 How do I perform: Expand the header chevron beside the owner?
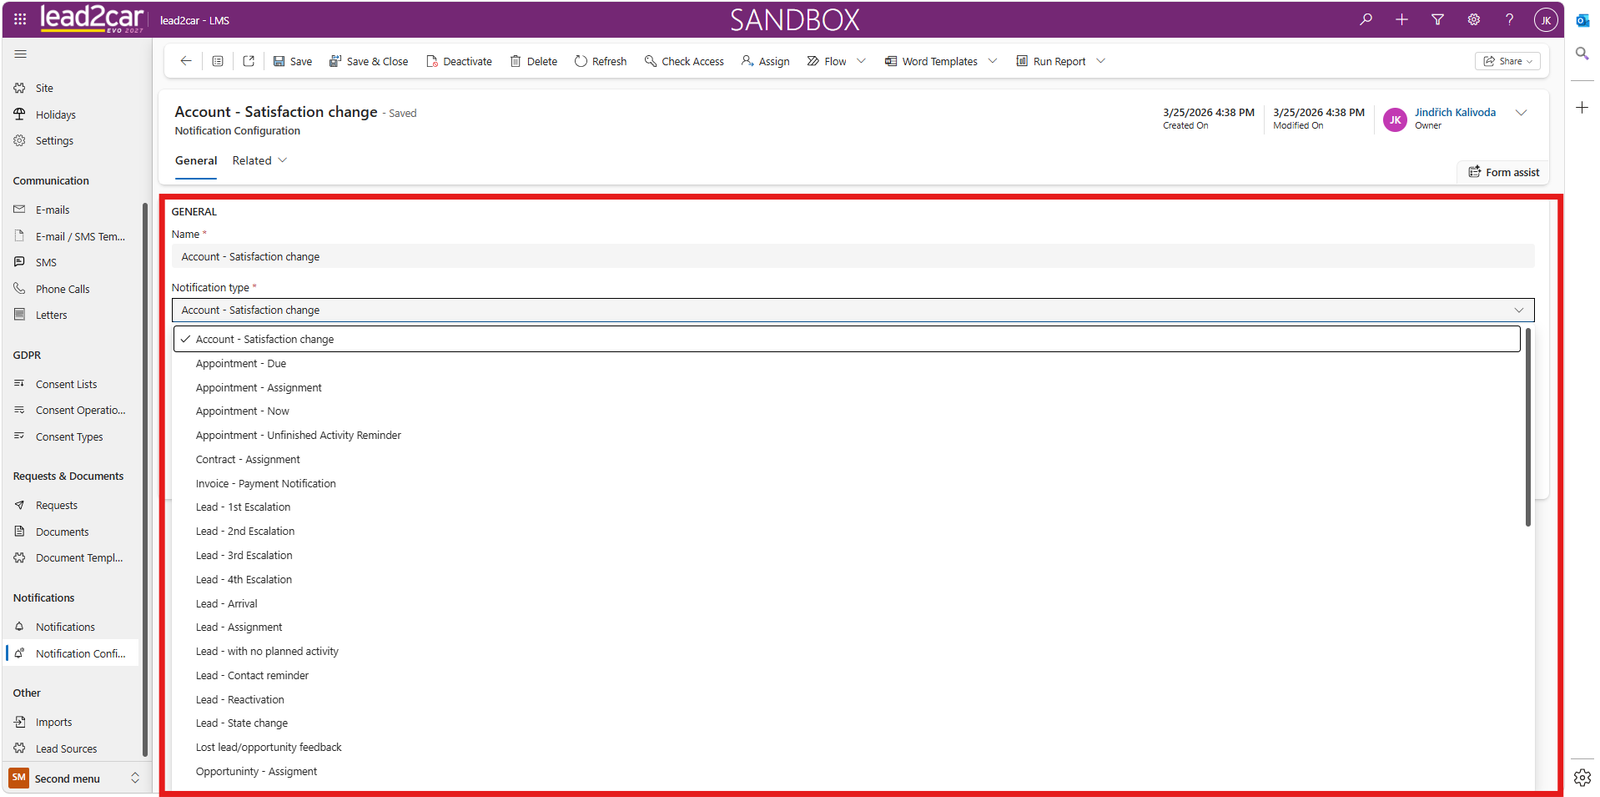1522,113
